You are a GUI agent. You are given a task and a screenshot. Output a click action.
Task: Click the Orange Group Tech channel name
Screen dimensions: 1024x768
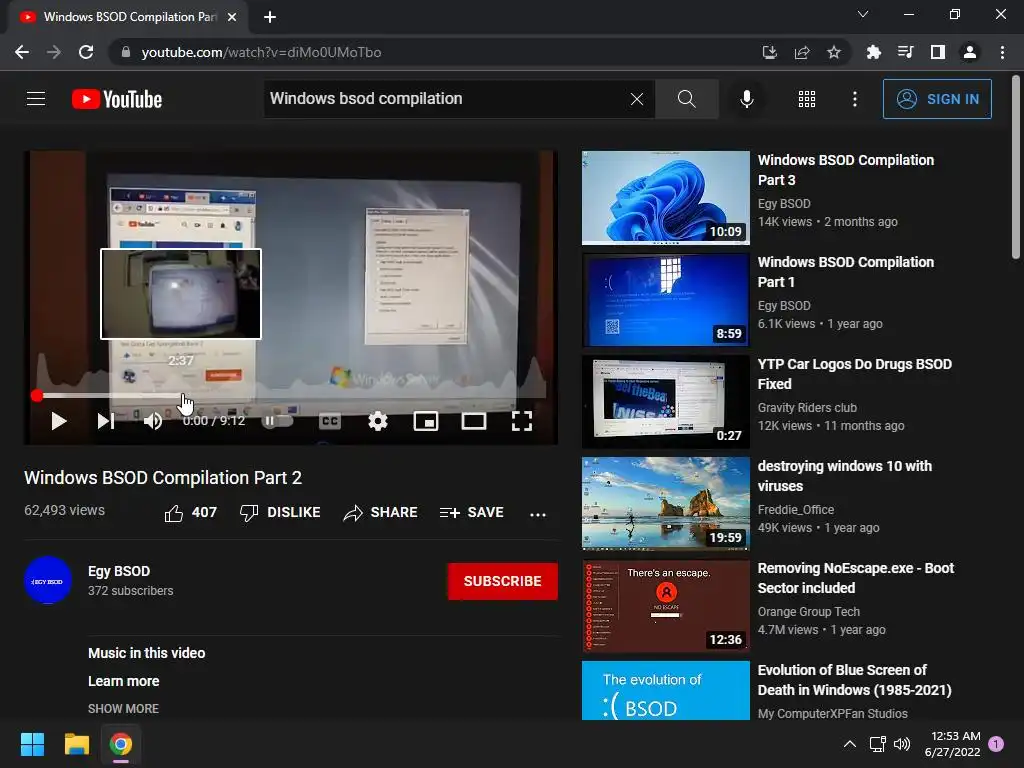(808, 611)
